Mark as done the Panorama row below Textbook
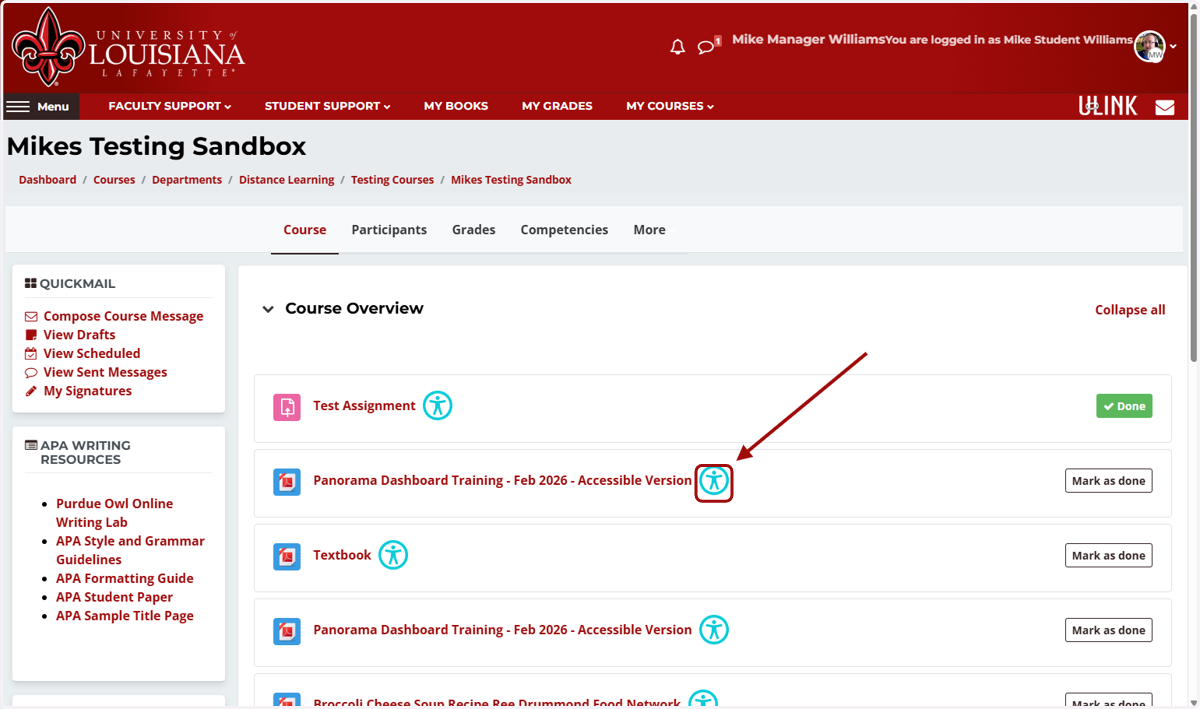This screenshot has height=709, width=1200. [x=1108, y=630]
